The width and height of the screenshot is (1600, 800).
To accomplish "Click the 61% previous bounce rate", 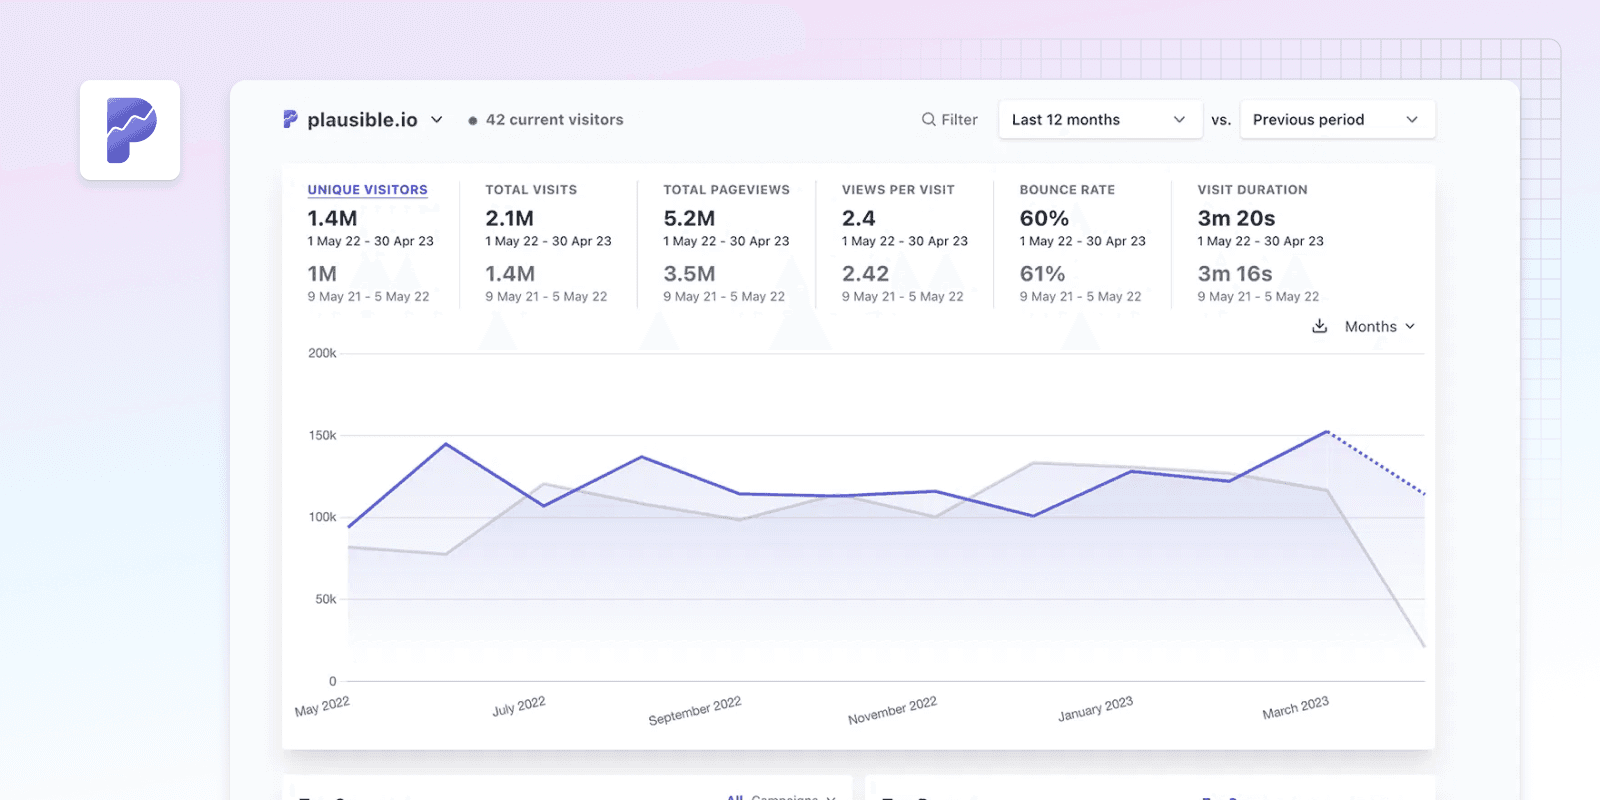I will coord(1042,274).
